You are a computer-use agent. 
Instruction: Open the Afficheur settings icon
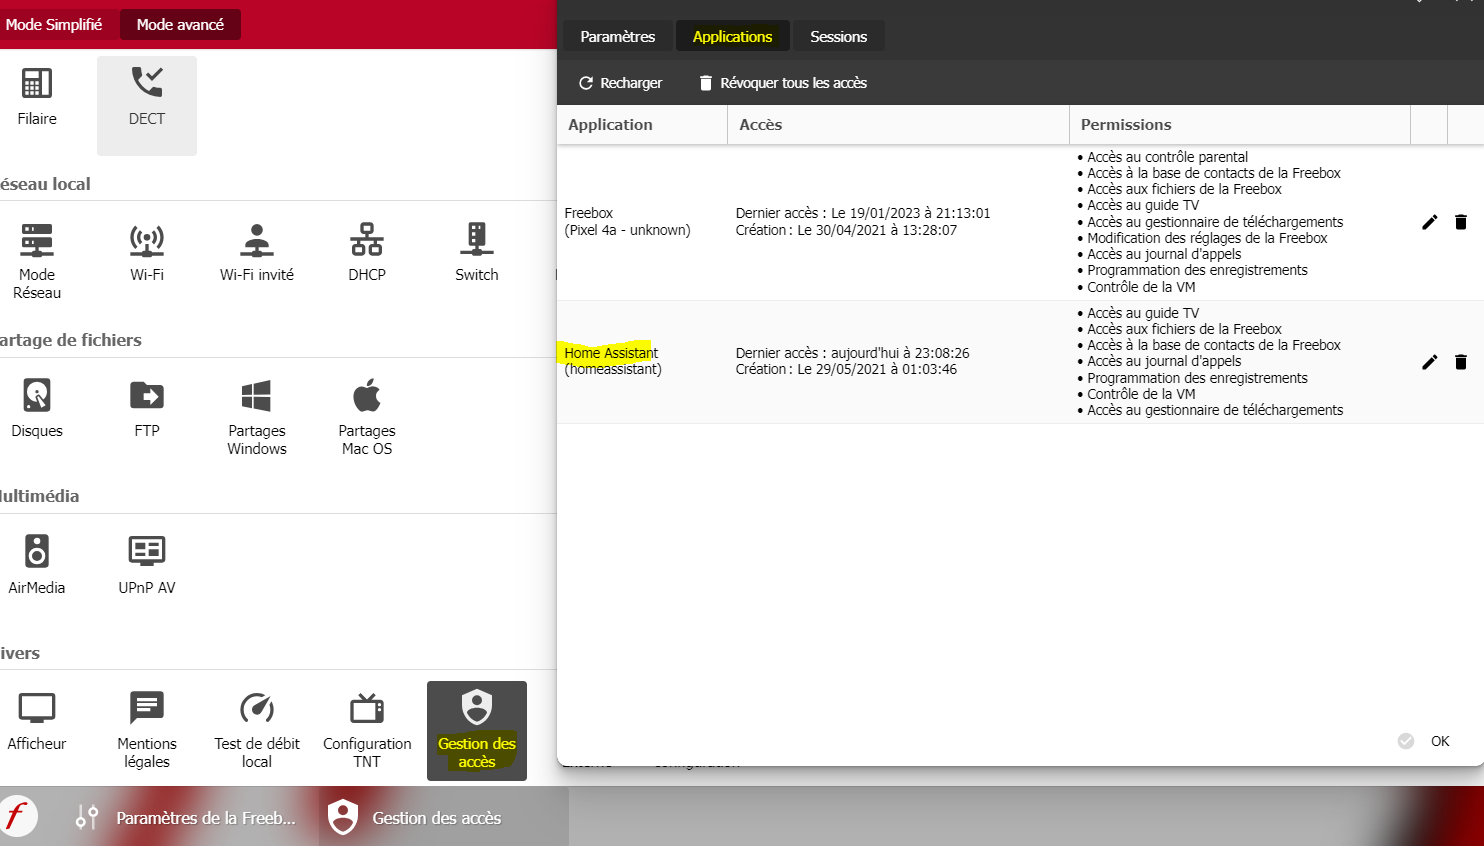37,722
